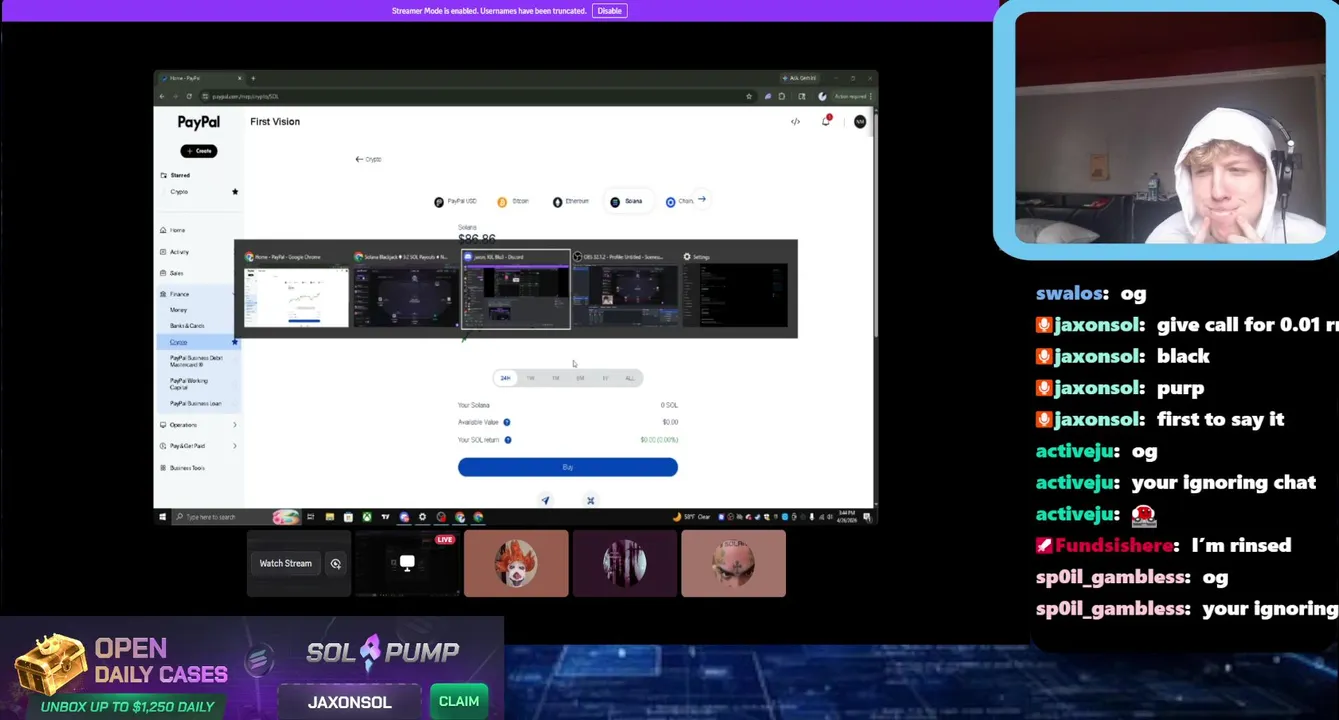Open Task View on the taskbar

pyautogui.click(x=311, y=517)
